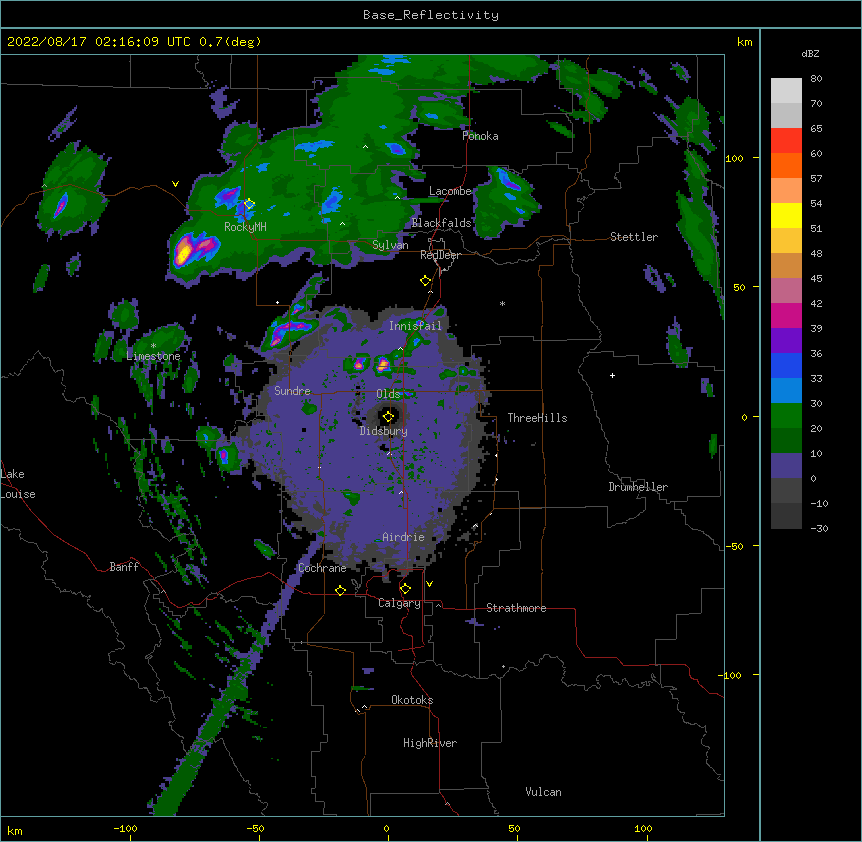Image resolution: width=862 pixels, height=842 pixels.
Task: Click the Cochrane town label
Action: point(322,568)
